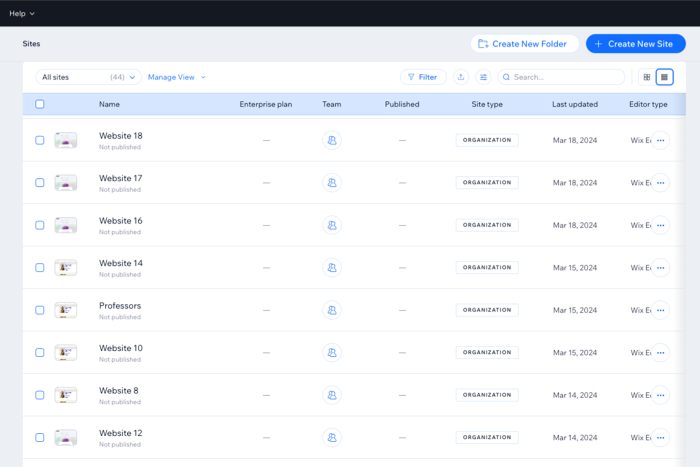Open the Manage View dropdown
Viewport: 700px width, 467px height.
pos(177,77)
